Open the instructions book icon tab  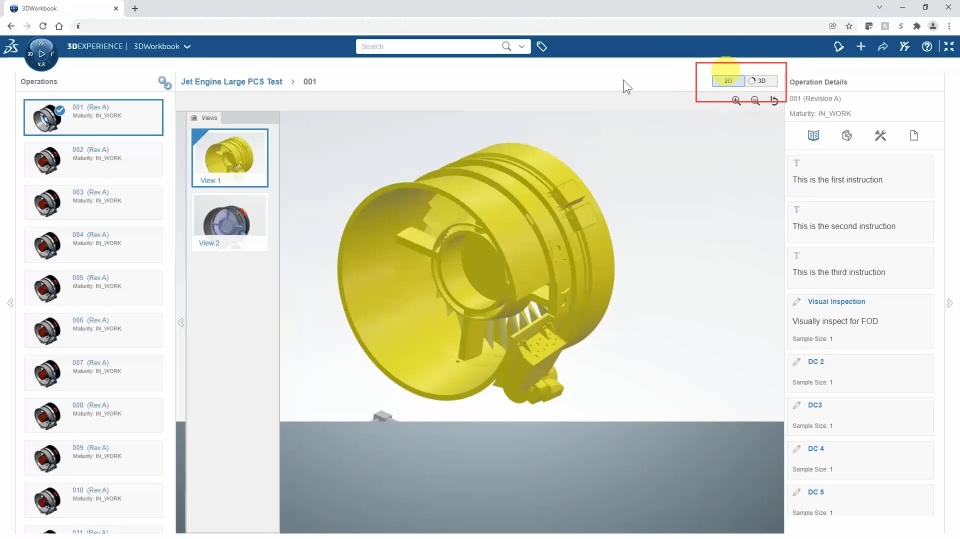coord(813,135)
